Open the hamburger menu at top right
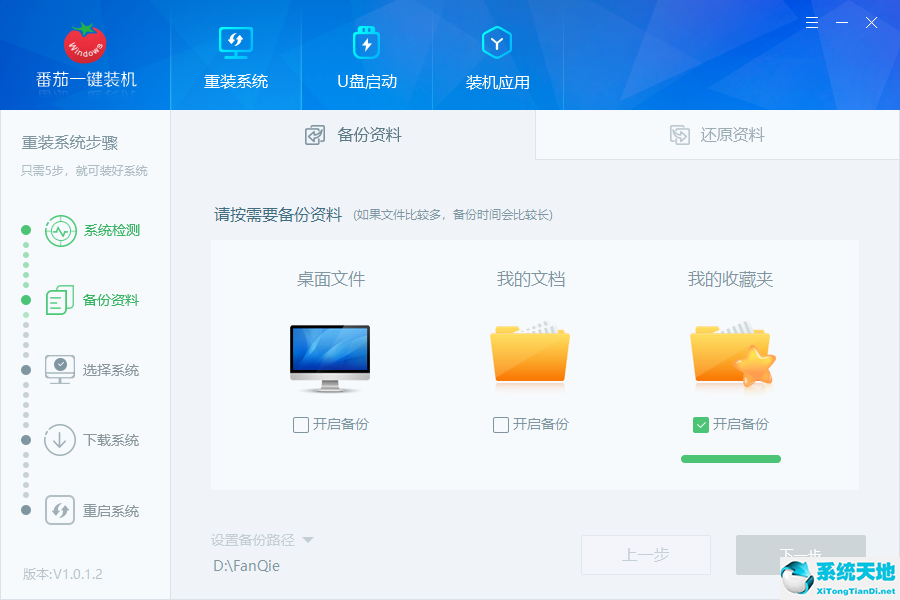 [811, 22]
